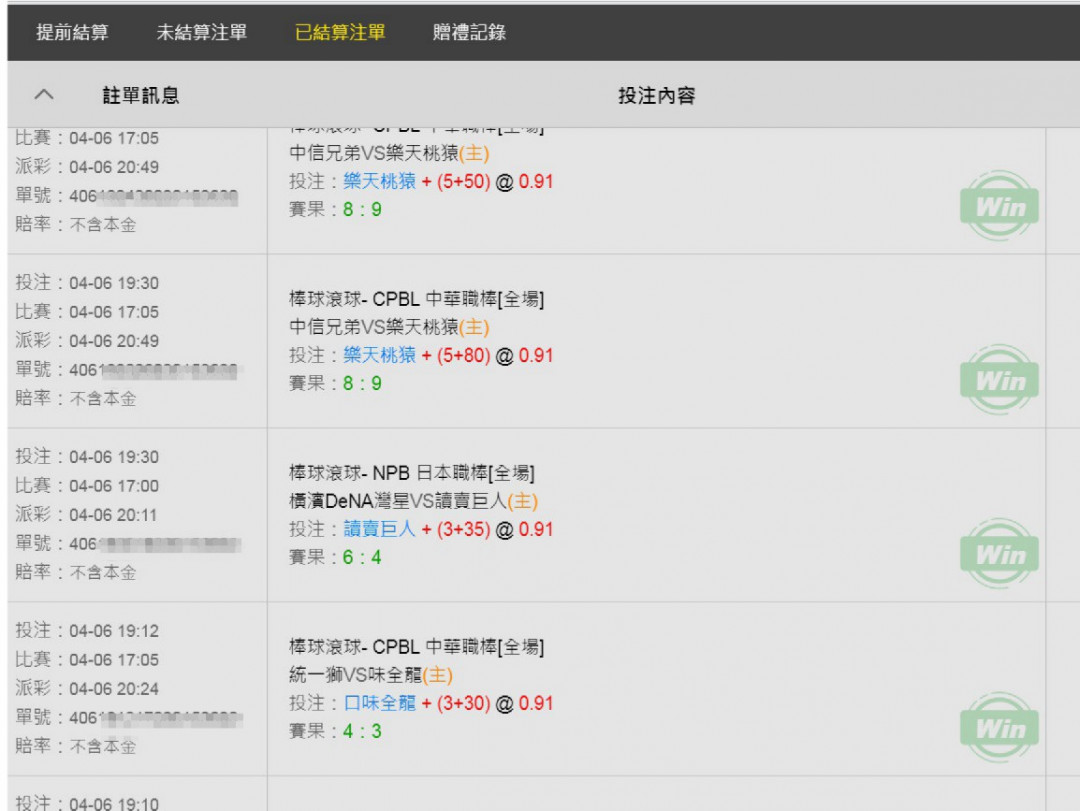Select handicap text (3+35)
This screenshot has height=811, width=1080.
point(464,529)
